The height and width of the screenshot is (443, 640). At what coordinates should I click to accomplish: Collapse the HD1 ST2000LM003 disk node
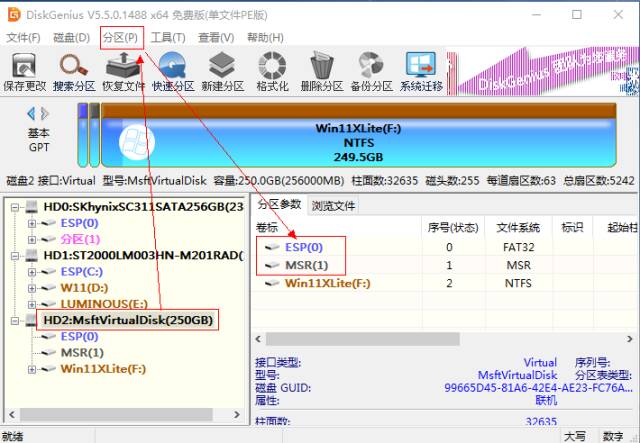click(15, 256)
